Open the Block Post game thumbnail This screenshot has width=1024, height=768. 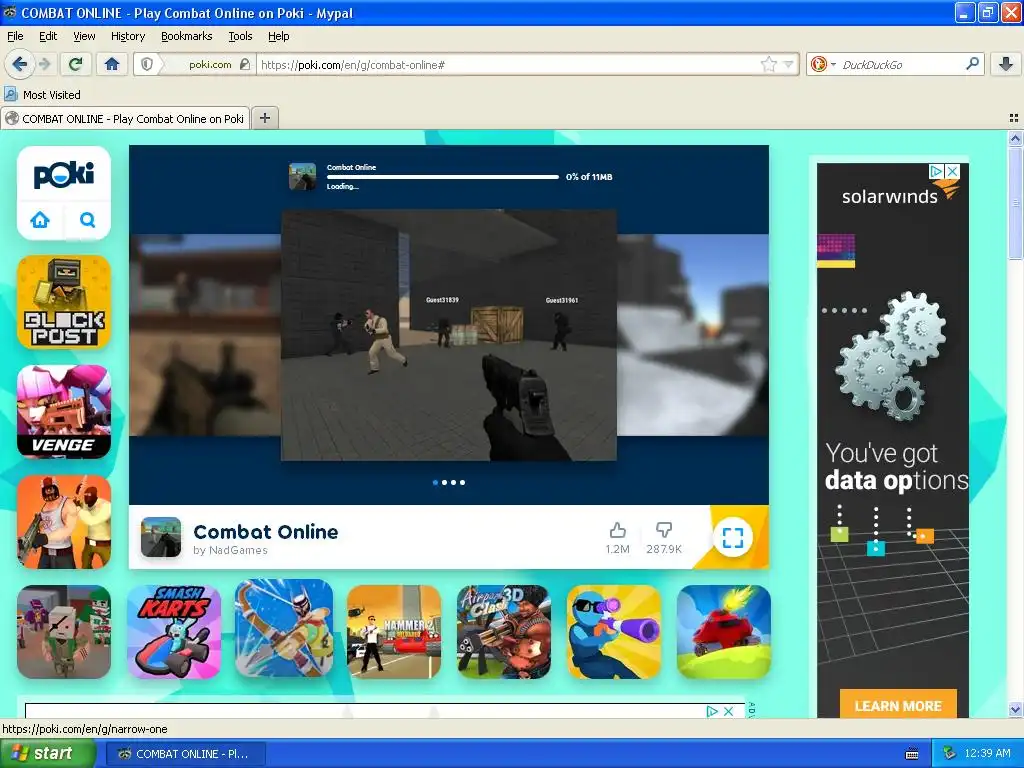point(64,302)
